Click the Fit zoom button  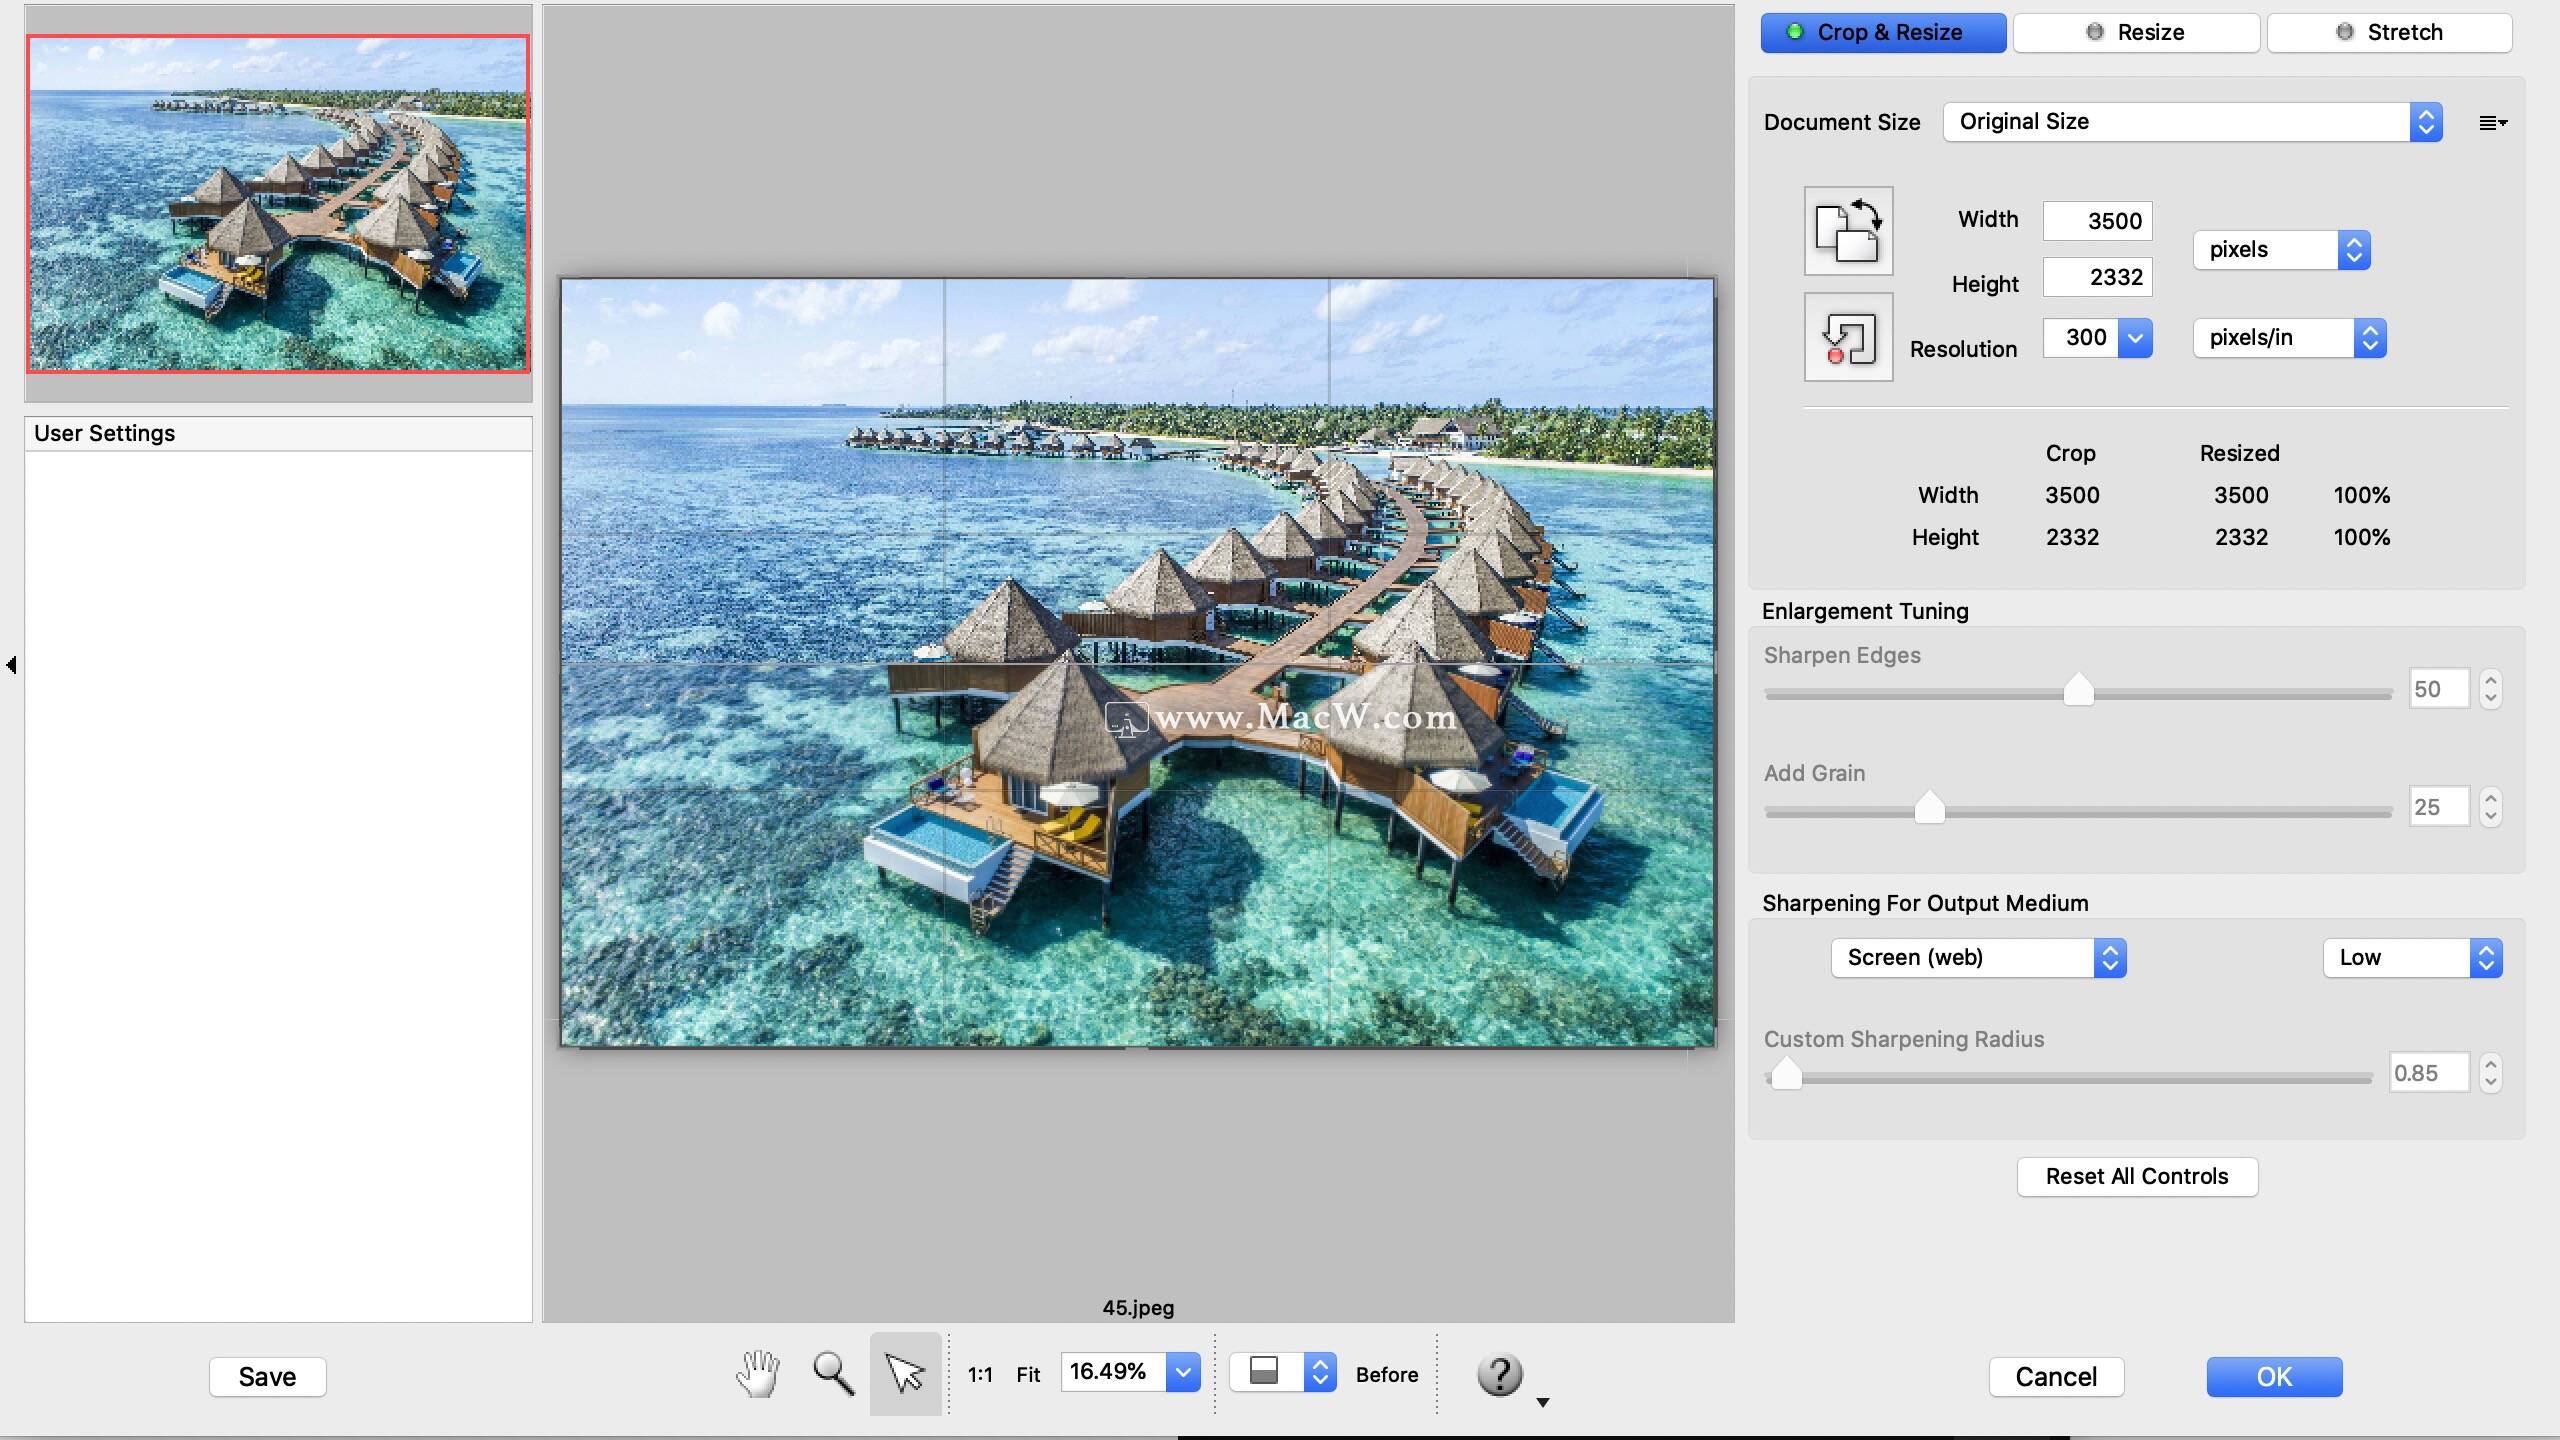[1028, 1375]
